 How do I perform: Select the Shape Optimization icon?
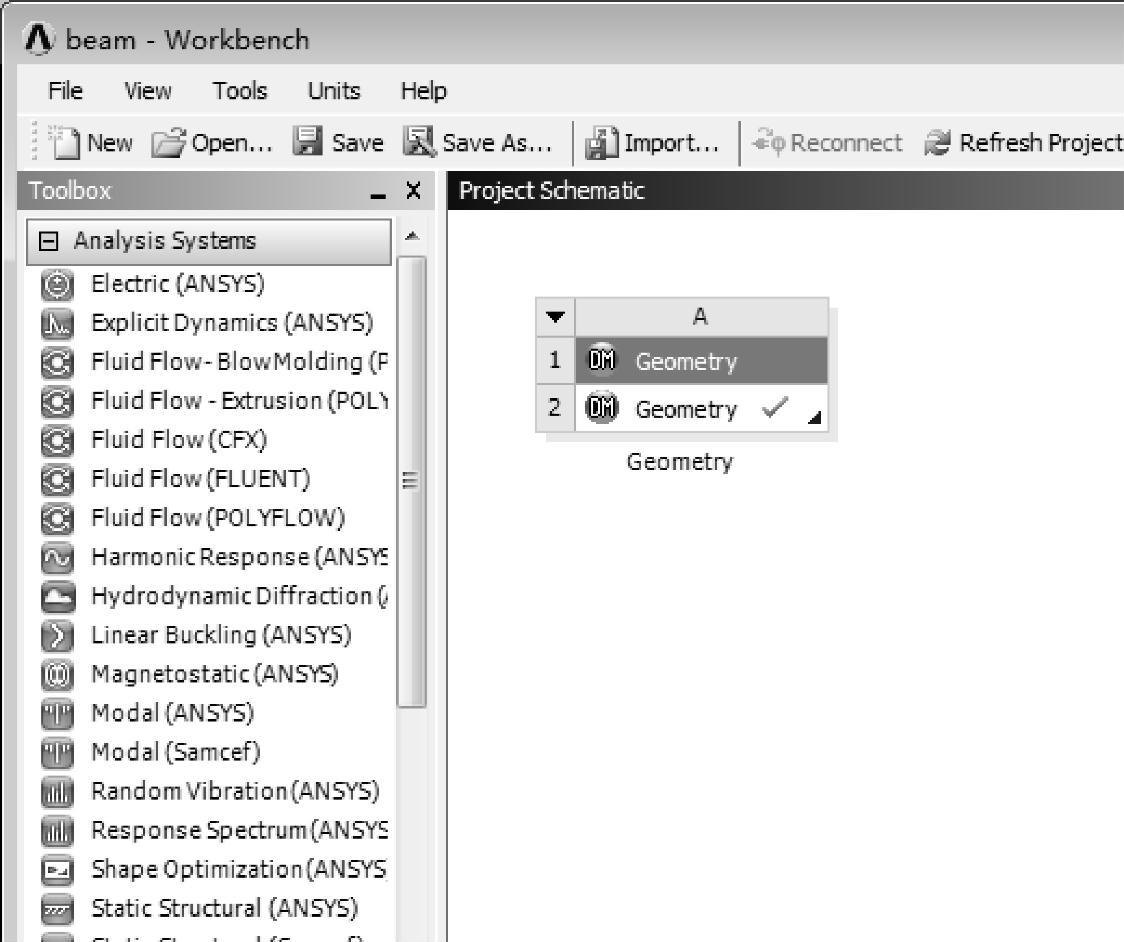pos(57,870)
